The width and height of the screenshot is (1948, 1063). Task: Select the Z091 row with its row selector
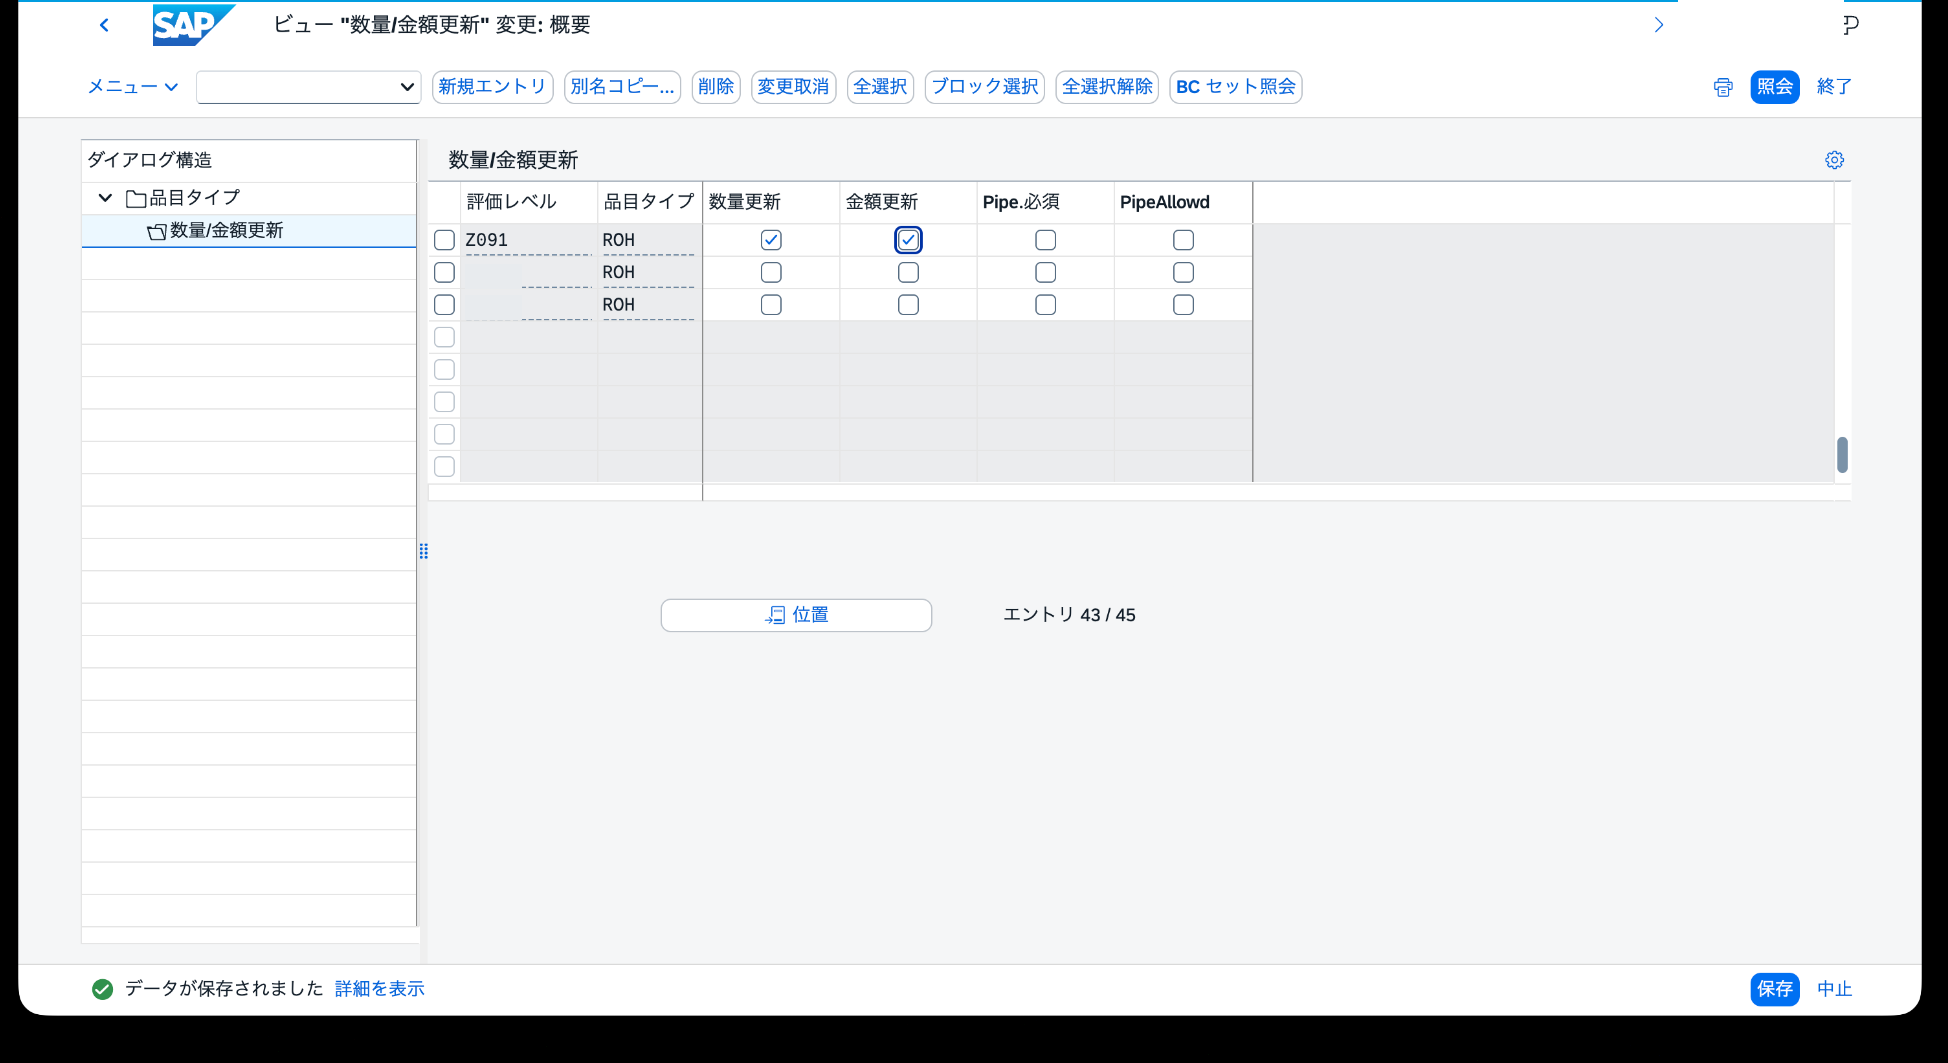[x=444, y=240]
